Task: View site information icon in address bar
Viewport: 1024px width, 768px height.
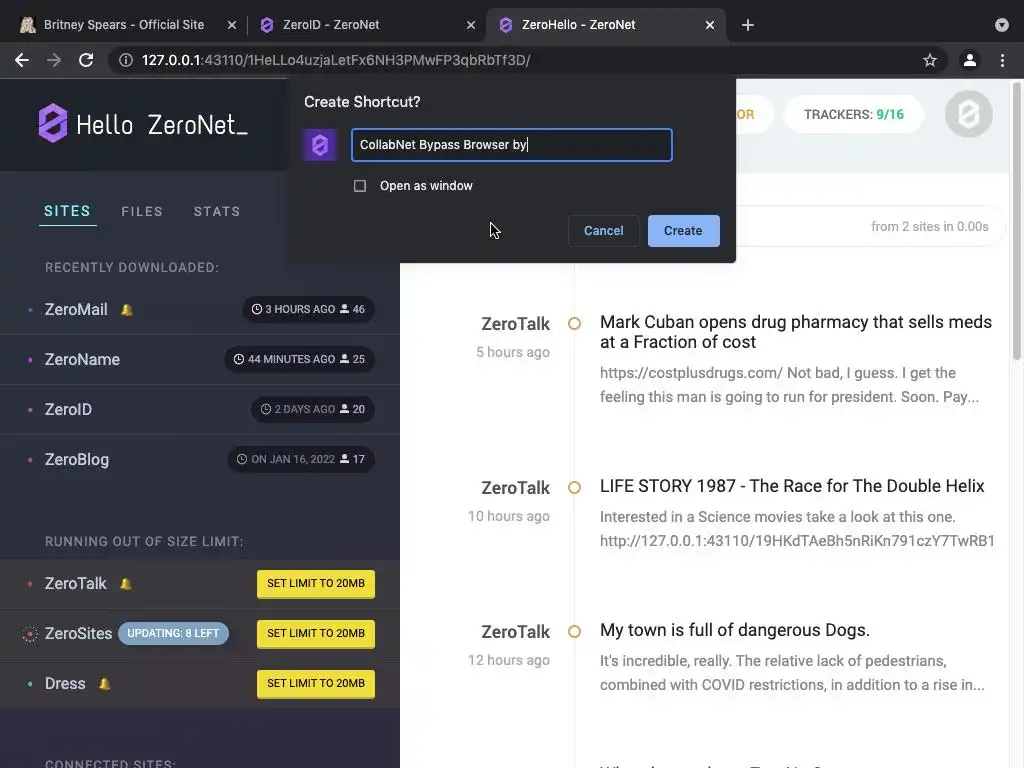Action: pos(125,60)
